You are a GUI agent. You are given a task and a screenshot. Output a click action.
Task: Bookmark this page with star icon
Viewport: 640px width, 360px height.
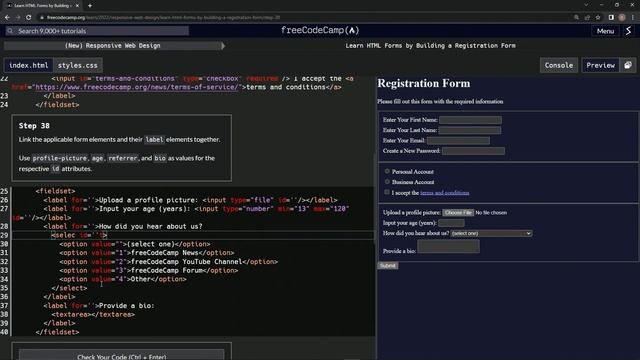click(598, 18)
